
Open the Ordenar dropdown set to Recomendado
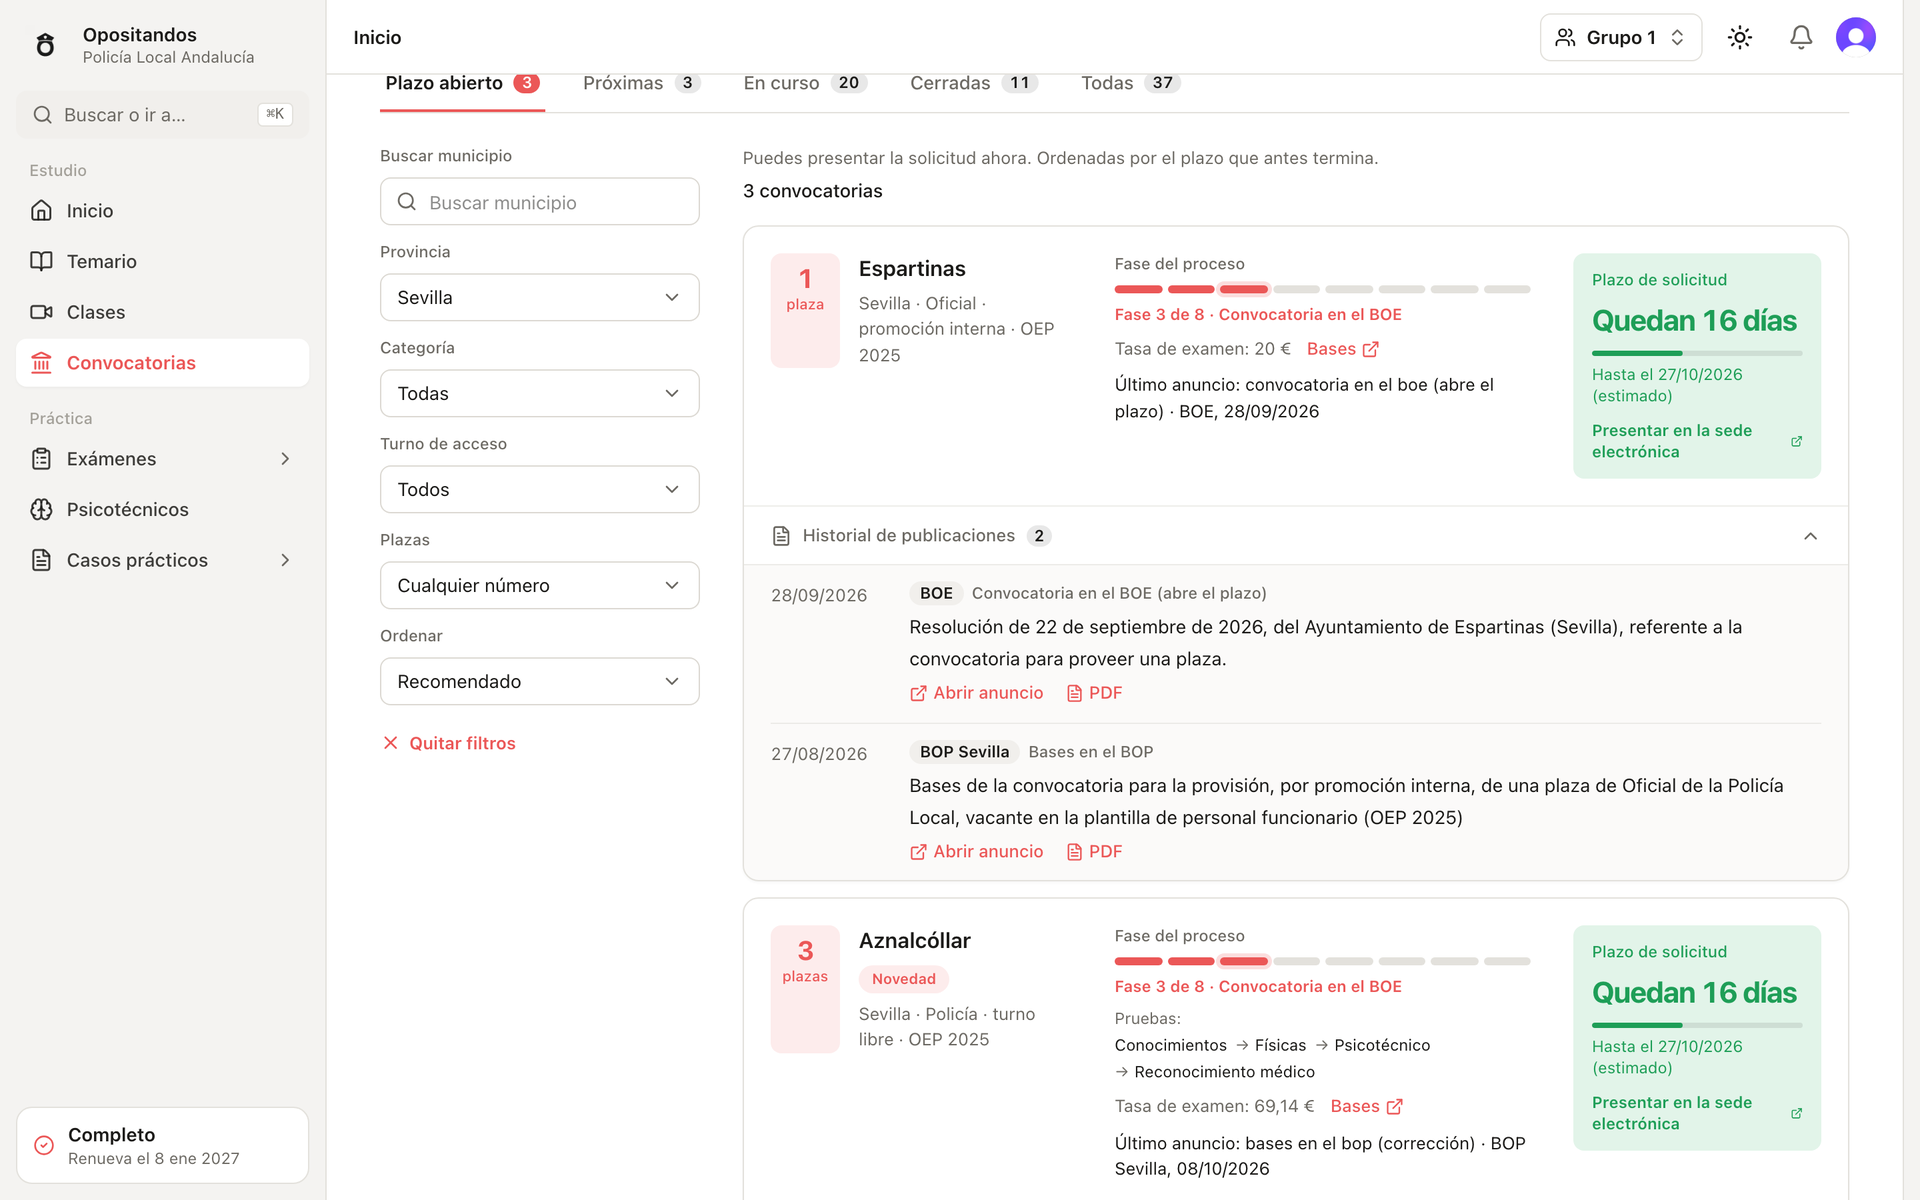click(539, 681)
